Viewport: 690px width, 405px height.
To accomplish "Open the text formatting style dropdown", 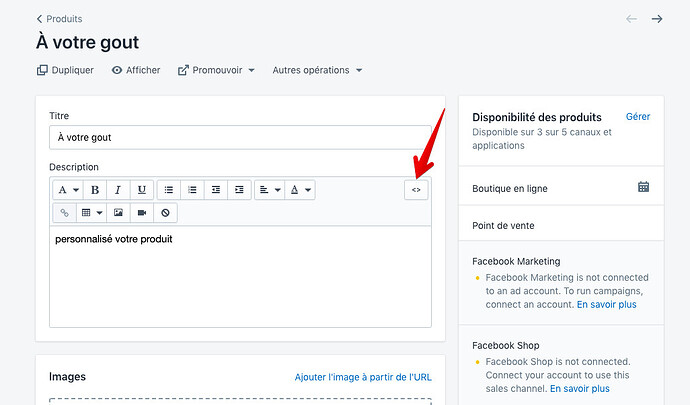I will point(68,190).
